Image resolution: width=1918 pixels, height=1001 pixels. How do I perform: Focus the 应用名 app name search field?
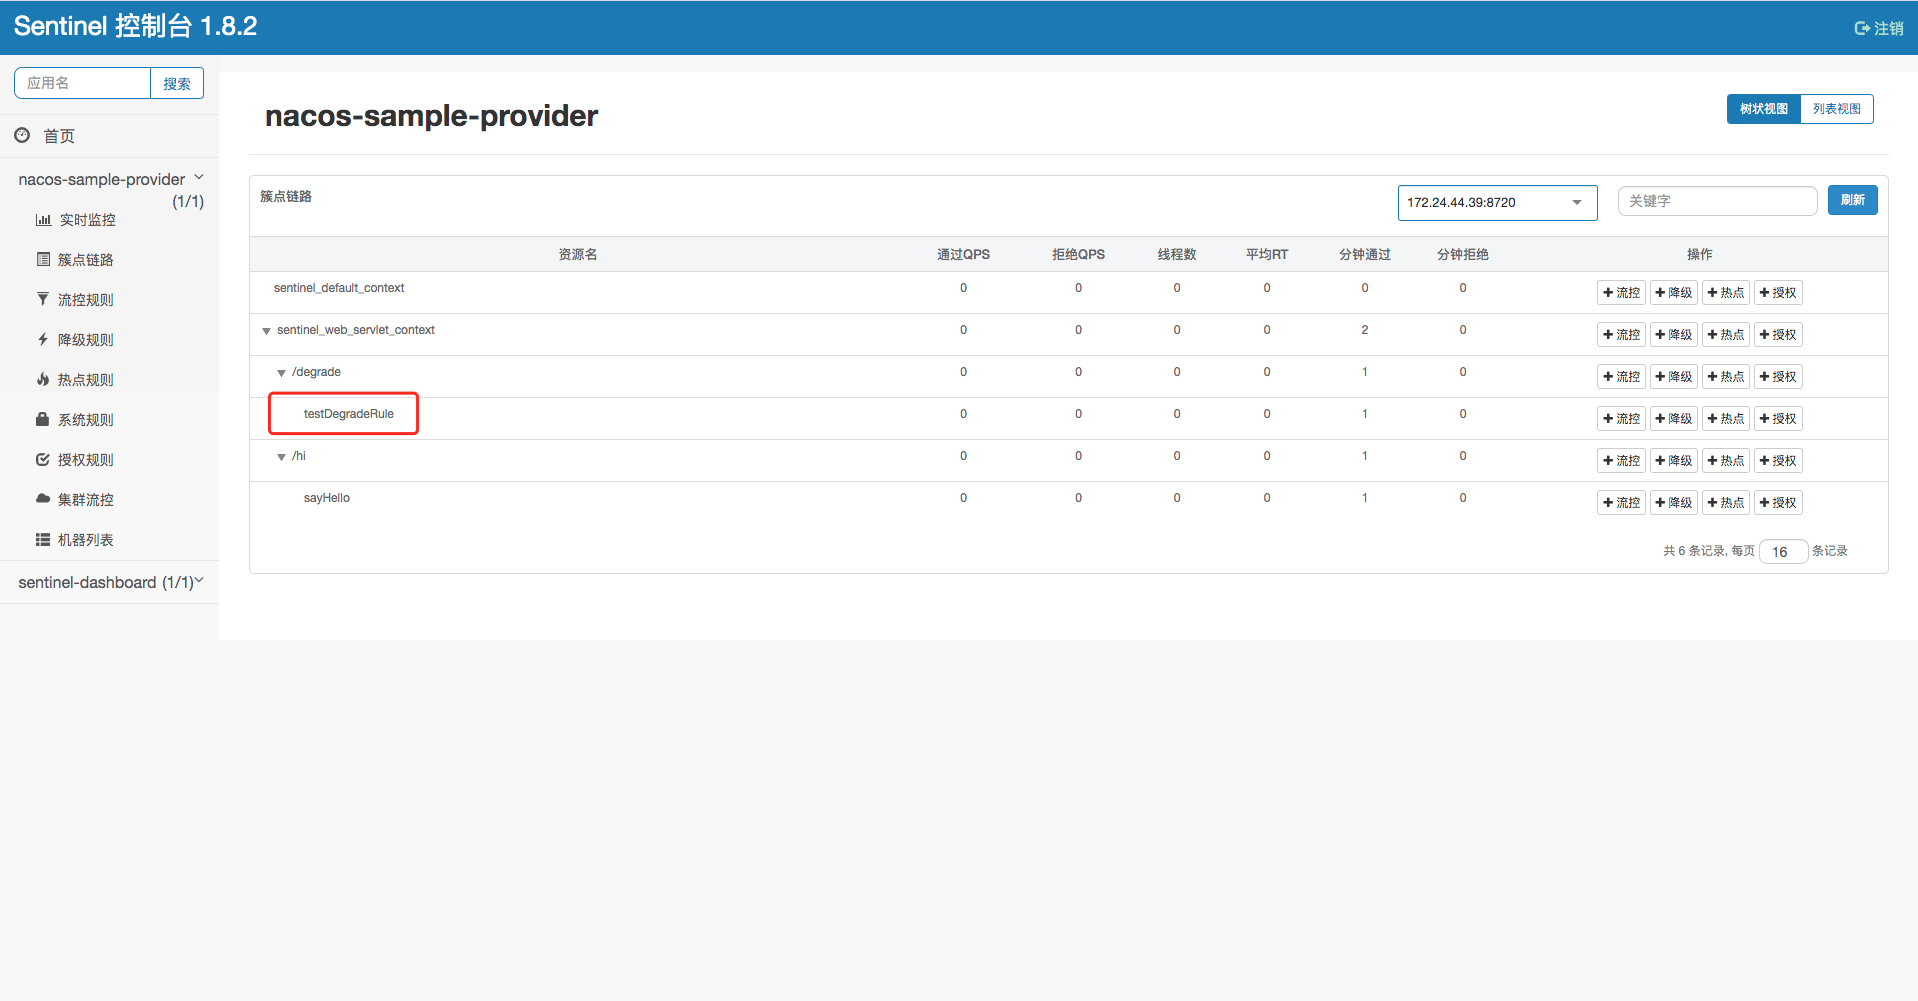[82, 83]
